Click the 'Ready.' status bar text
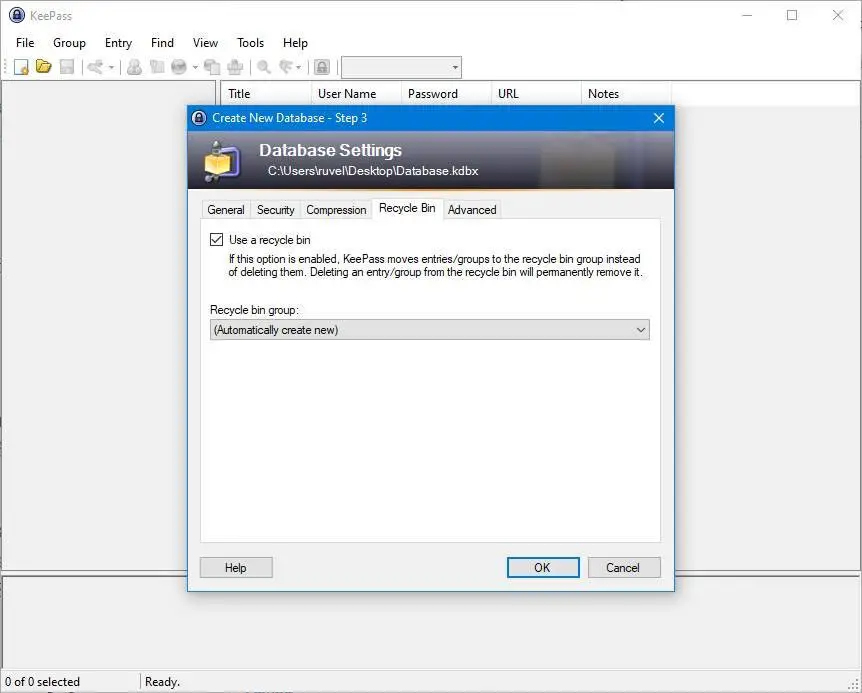Screen dimensions: 862x693 point(162,682)
